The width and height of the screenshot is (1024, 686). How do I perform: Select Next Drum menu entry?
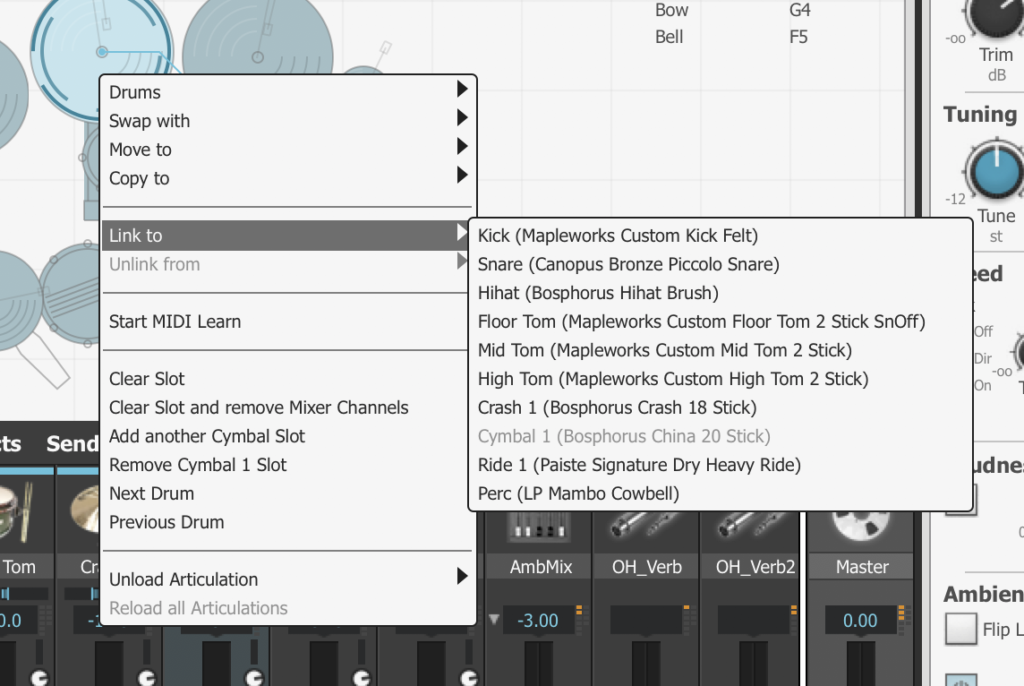point(152,493)
